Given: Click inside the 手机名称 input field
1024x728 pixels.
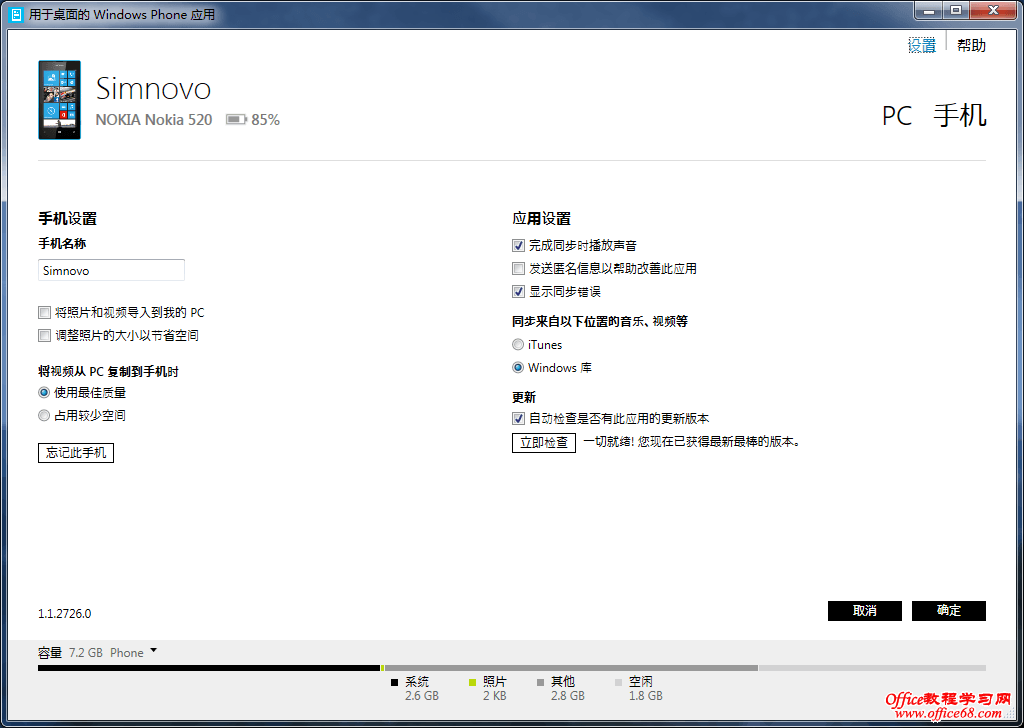Looking at the screenshot, I should [110, 270].
